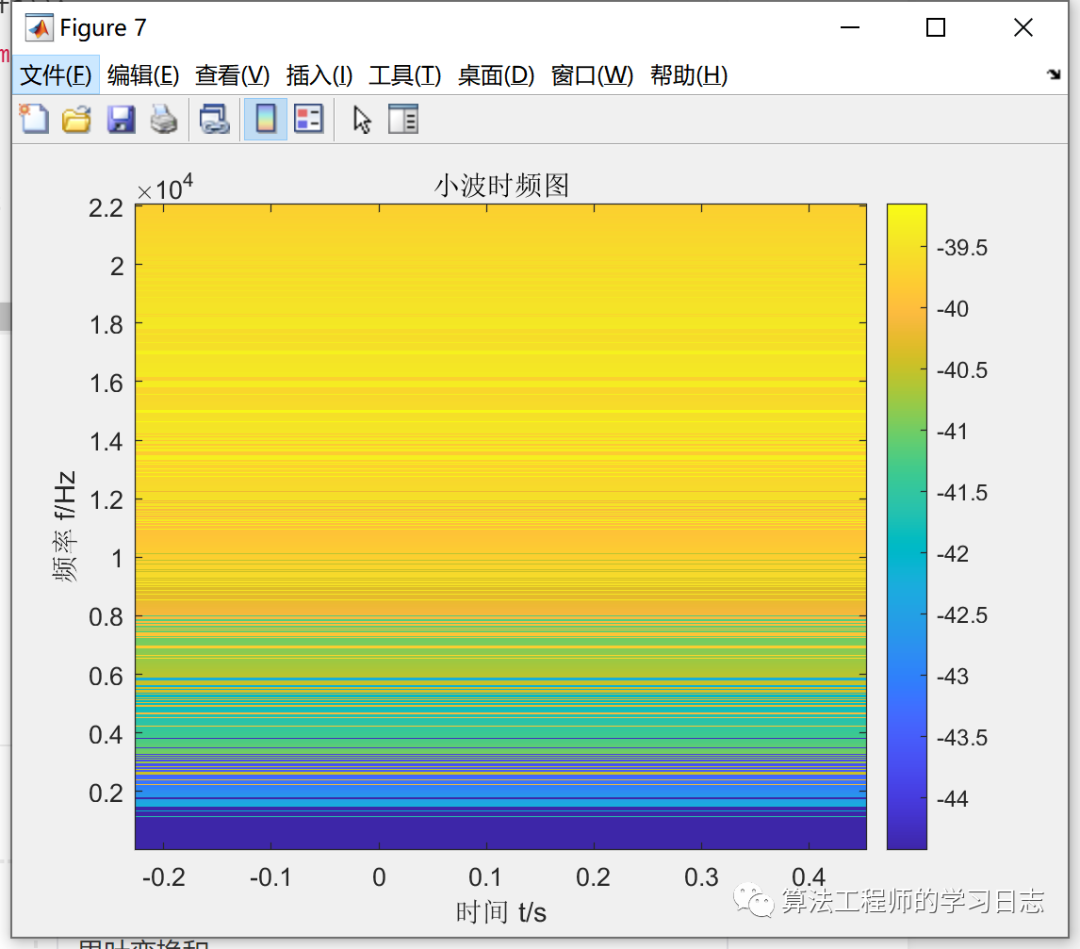Dock the figure using the top-right arrow
This screenshot has width=1080, height=949.
coord(1054,75)
